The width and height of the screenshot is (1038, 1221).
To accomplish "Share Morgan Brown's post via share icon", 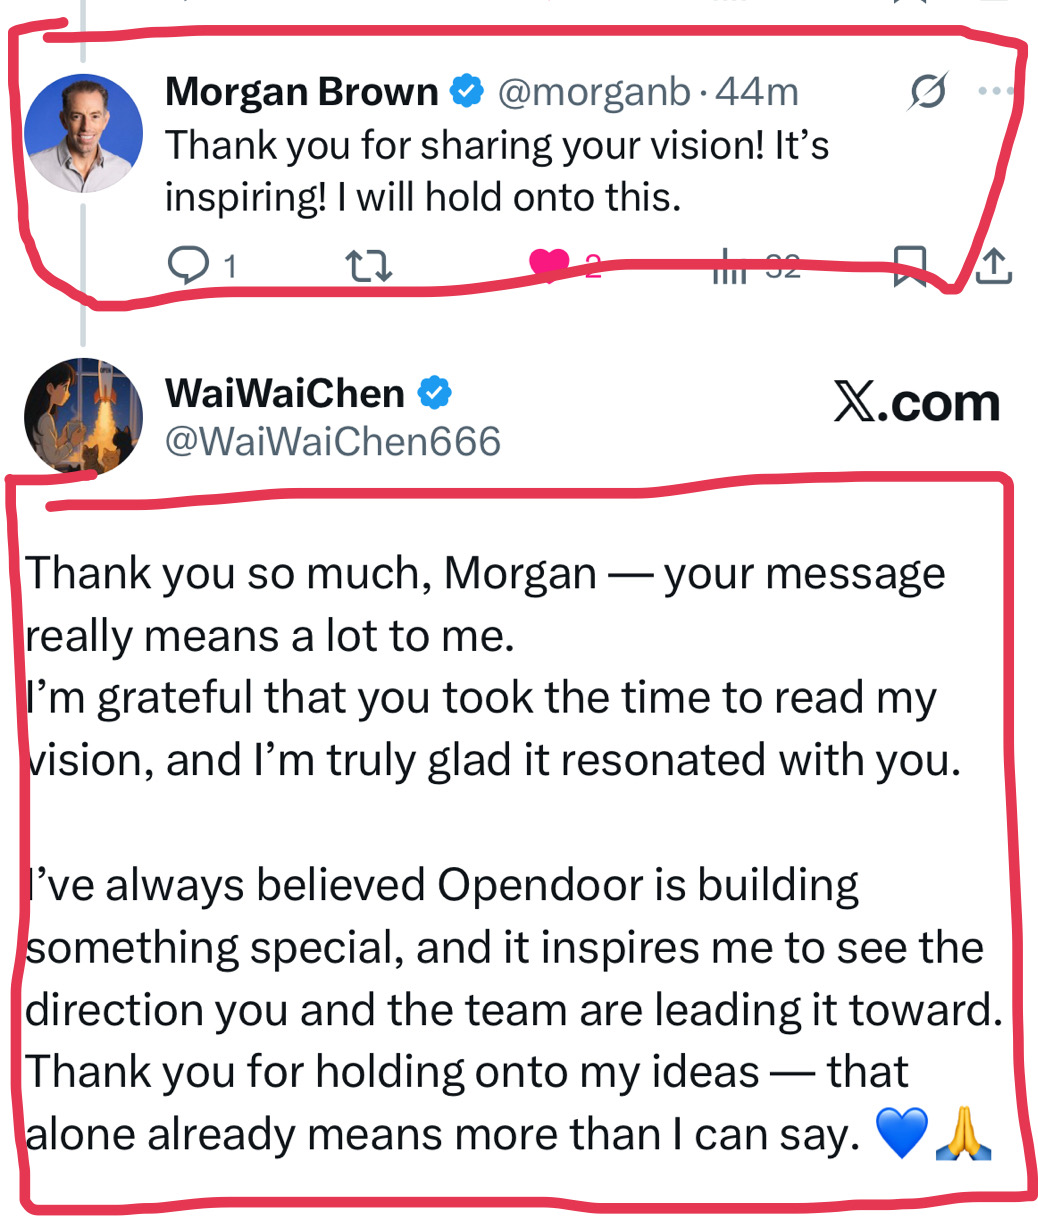I will pyautogui.click(x=991, y=266).
